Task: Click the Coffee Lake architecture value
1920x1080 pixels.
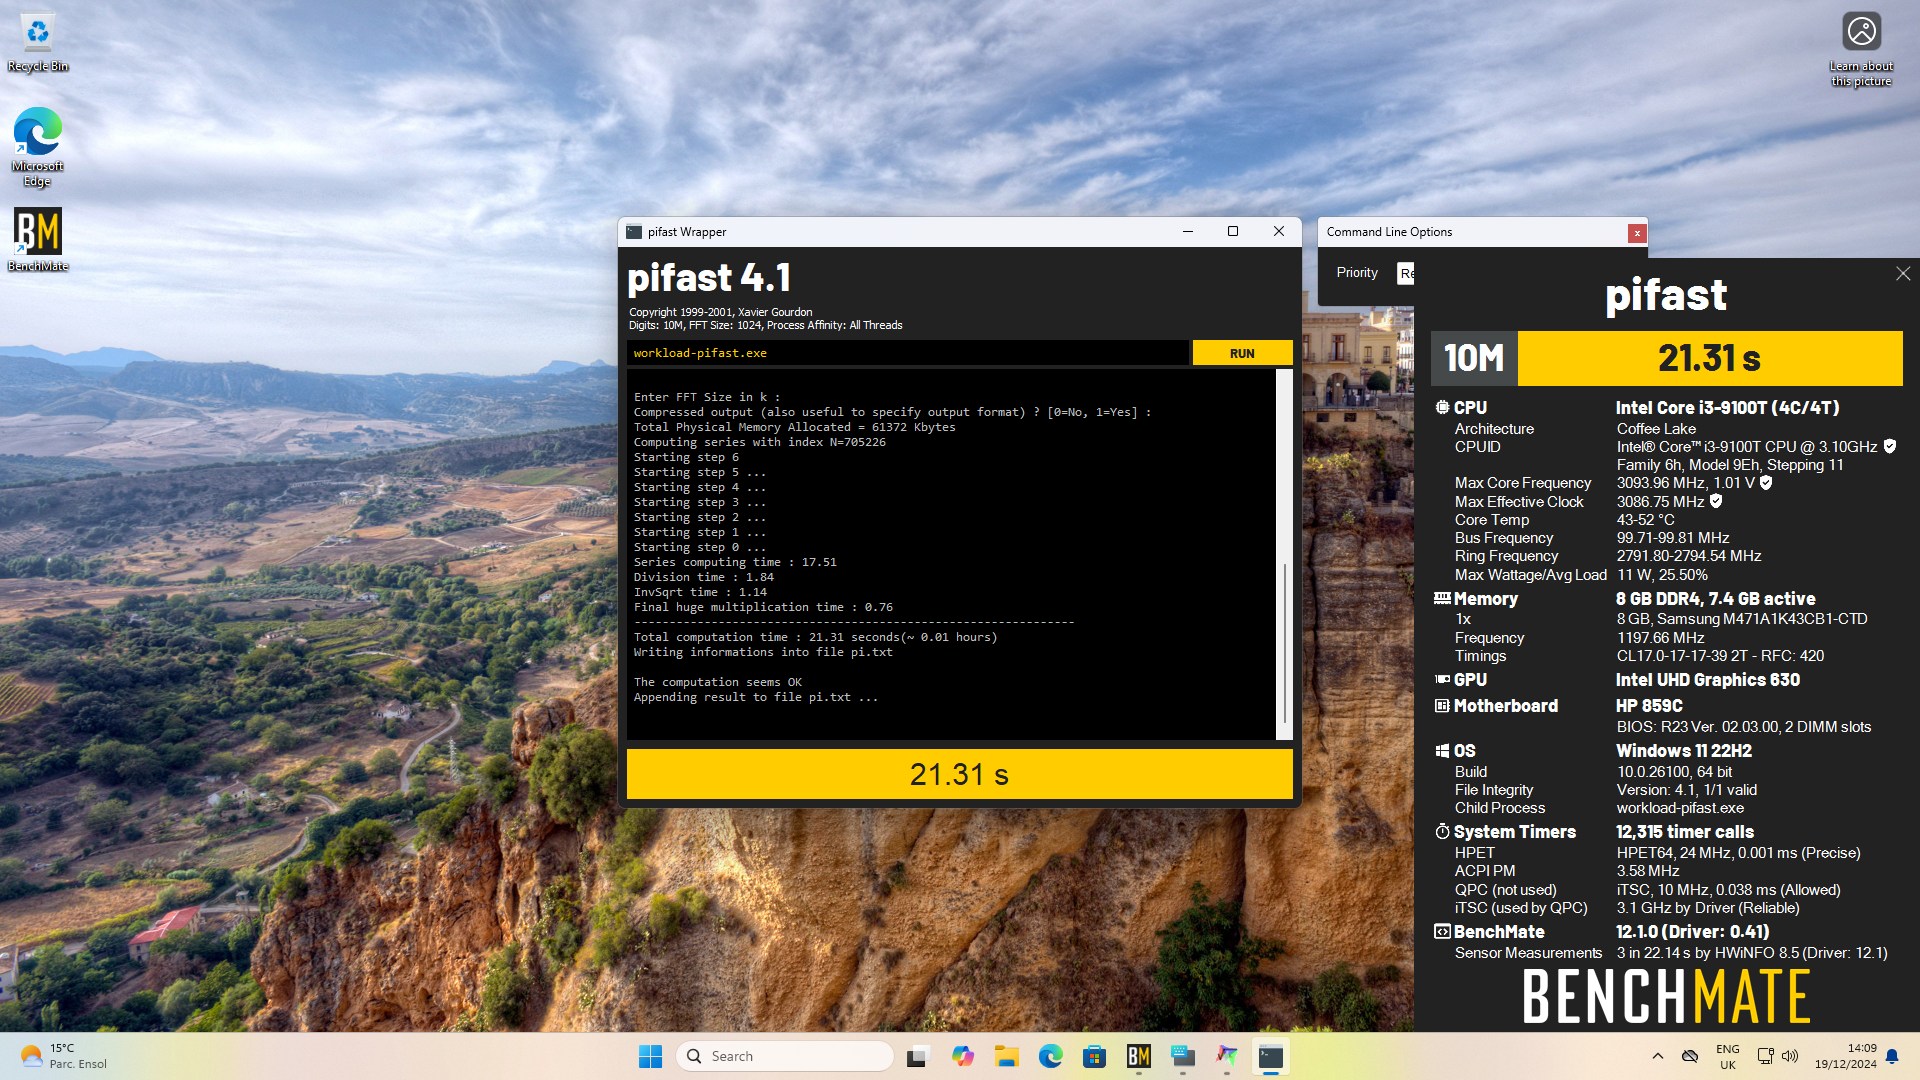Action: (x=1656, y=428)
